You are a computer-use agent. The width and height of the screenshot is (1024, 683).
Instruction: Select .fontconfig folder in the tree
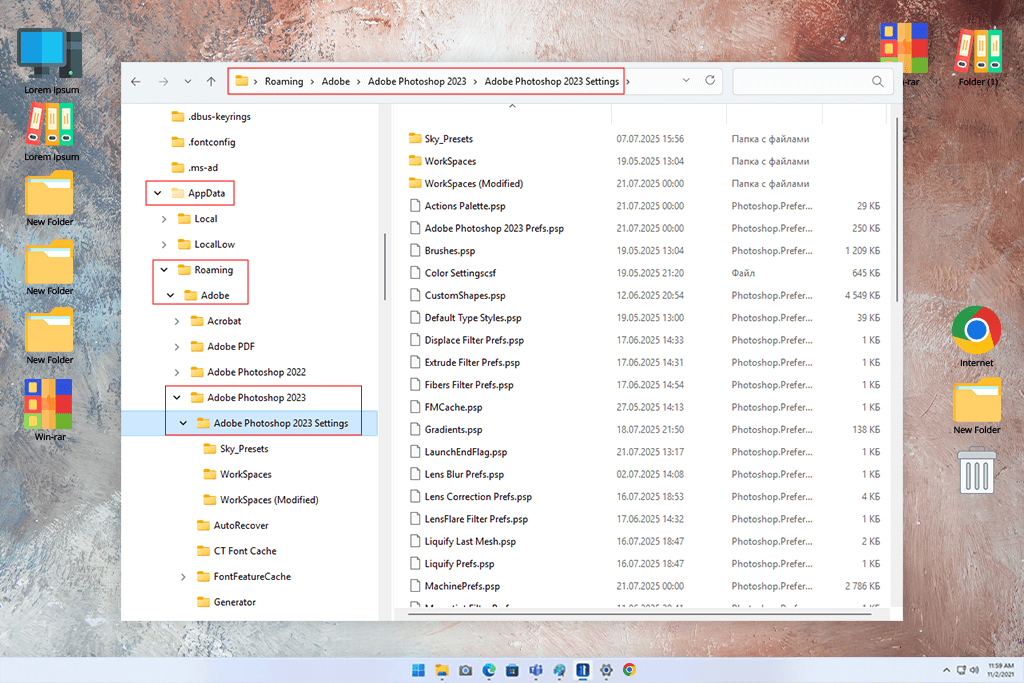point(203,142)
